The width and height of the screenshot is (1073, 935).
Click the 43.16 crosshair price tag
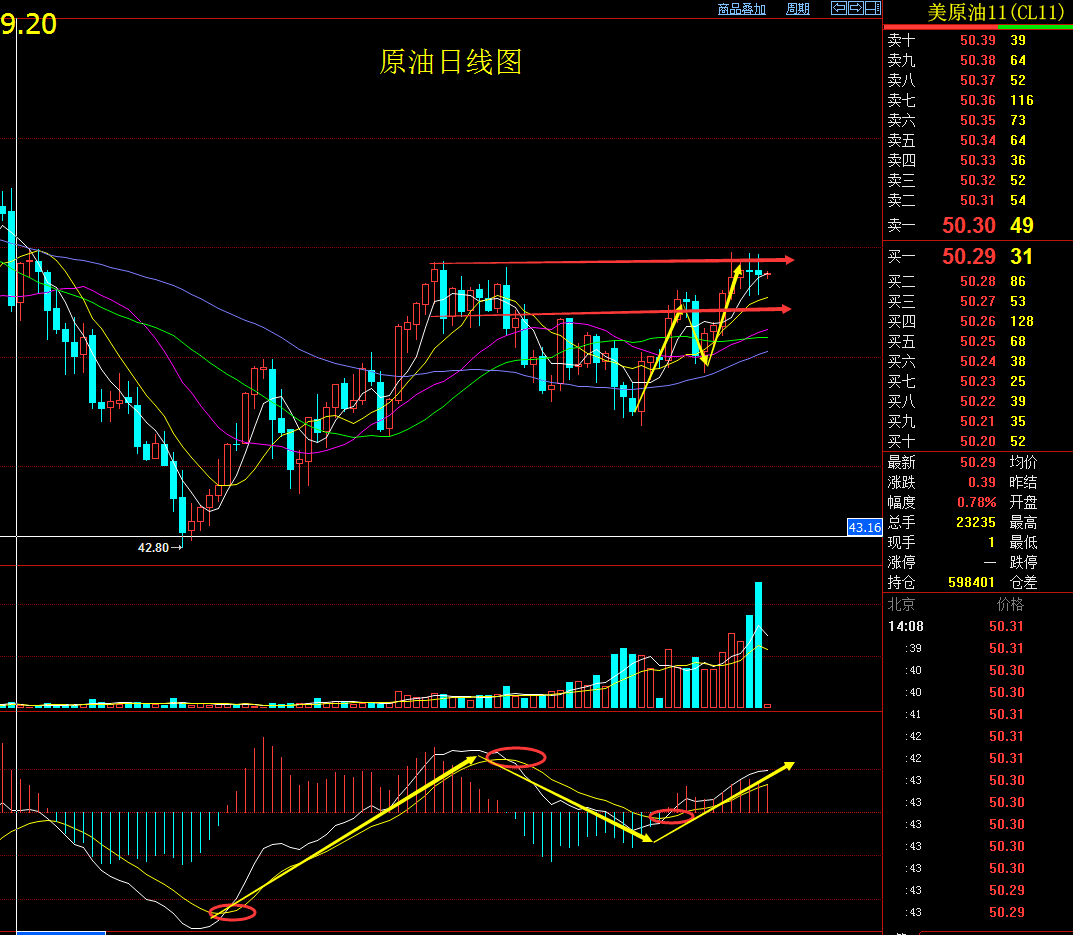point(864,528)
